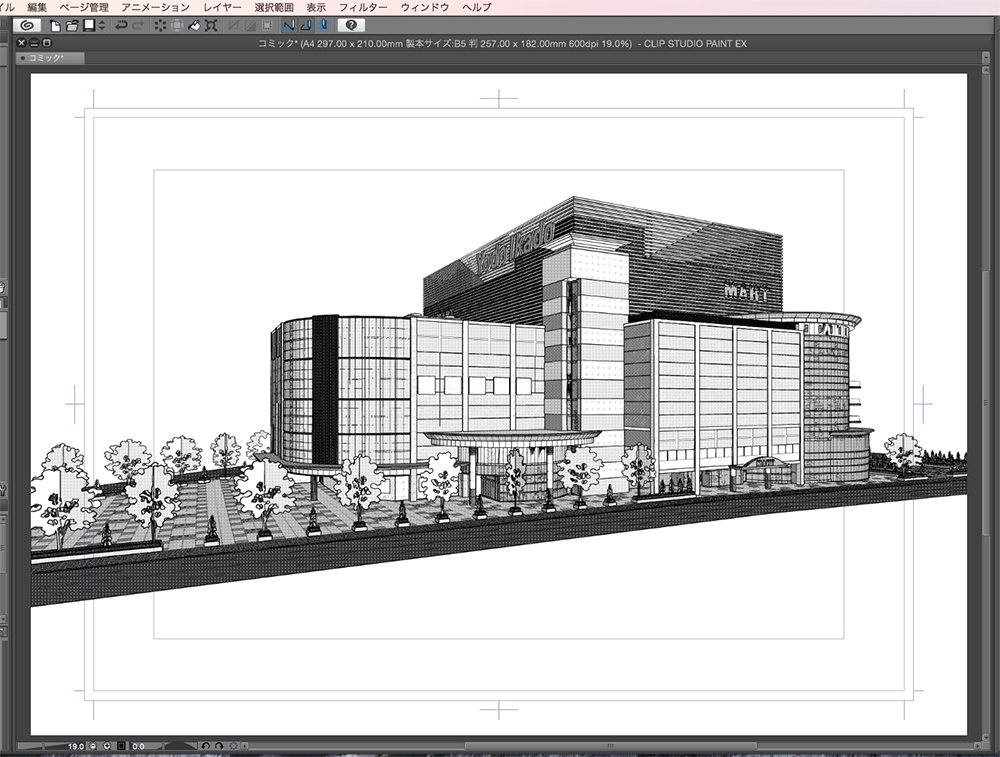The image size is (1000, 757).
Task: Click horizontal scrollbar right arrow
Action: (978, 746)
